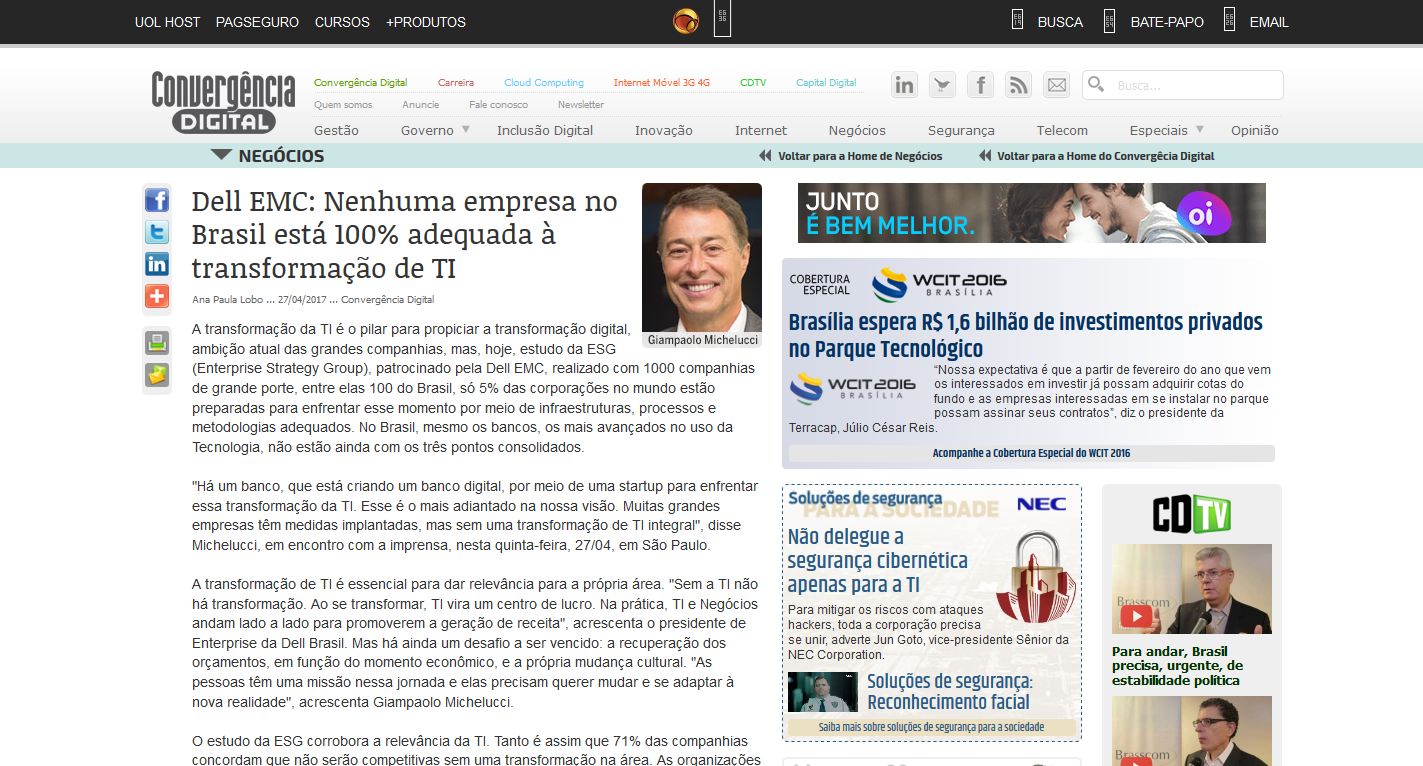Click the Oi 'Junto é bem melhor' banner

[x=1032, y=212]
